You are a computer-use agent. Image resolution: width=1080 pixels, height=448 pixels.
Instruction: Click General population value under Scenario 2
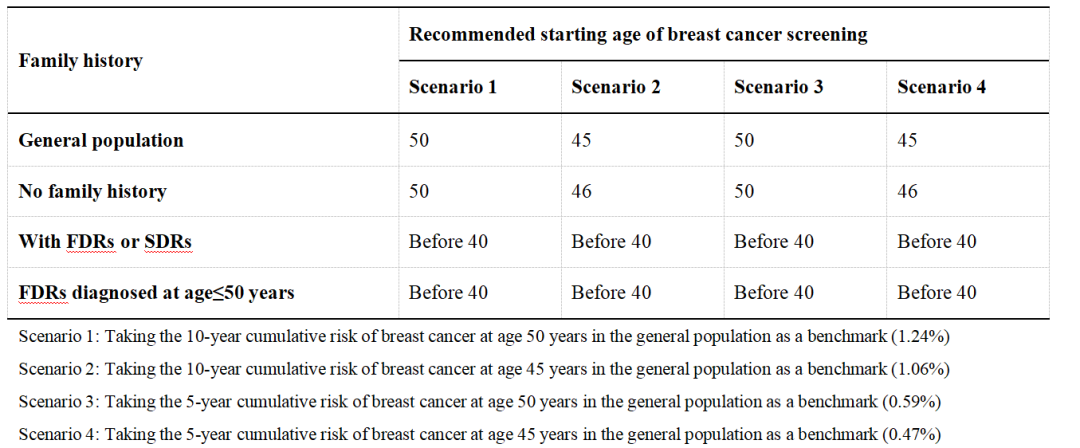(x=582, y=140)
